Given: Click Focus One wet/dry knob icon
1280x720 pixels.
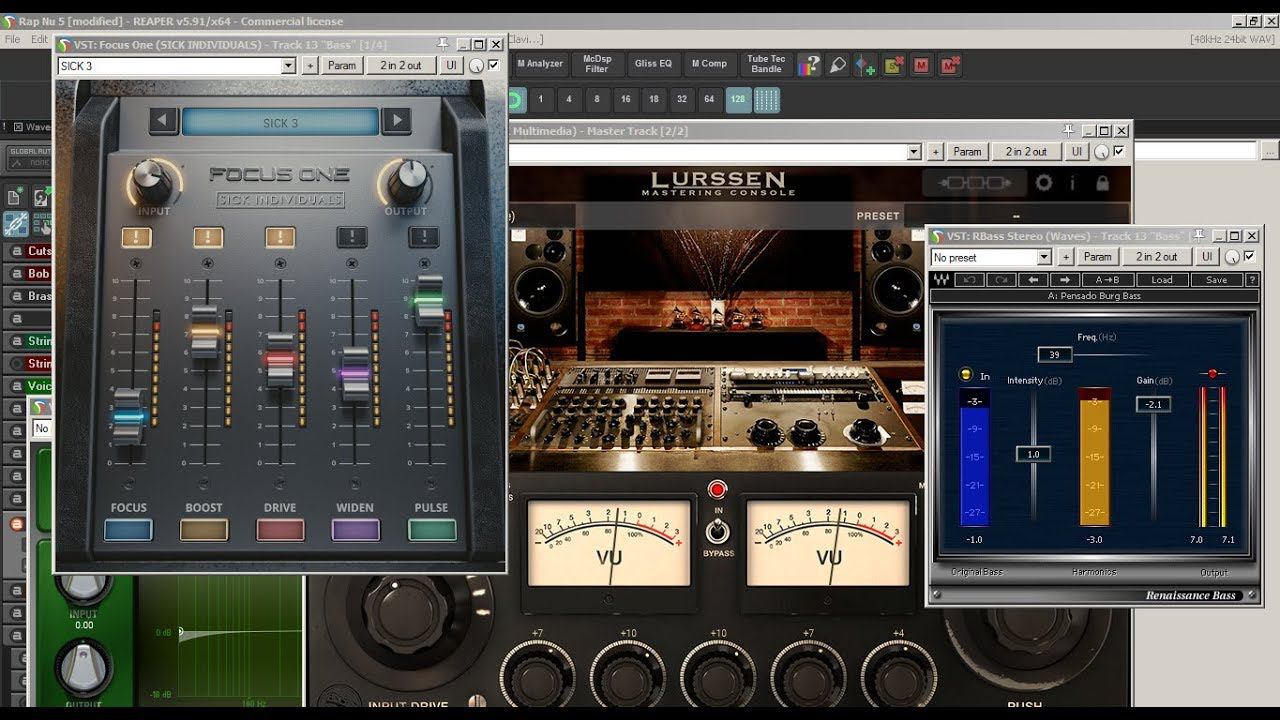Looking at the screenshot, I should coord(476,65).
